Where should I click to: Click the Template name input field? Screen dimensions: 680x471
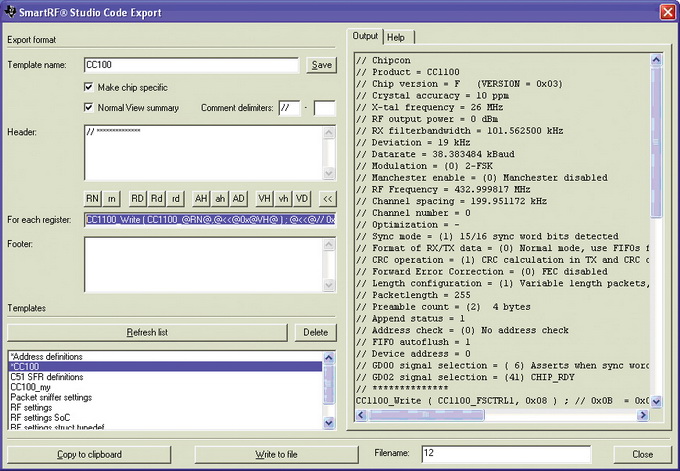(191, 65)
